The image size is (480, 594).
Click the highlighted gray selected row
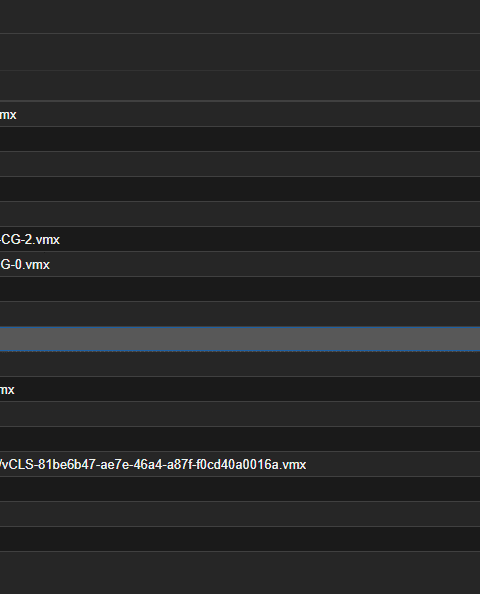[x=240, y=339]
